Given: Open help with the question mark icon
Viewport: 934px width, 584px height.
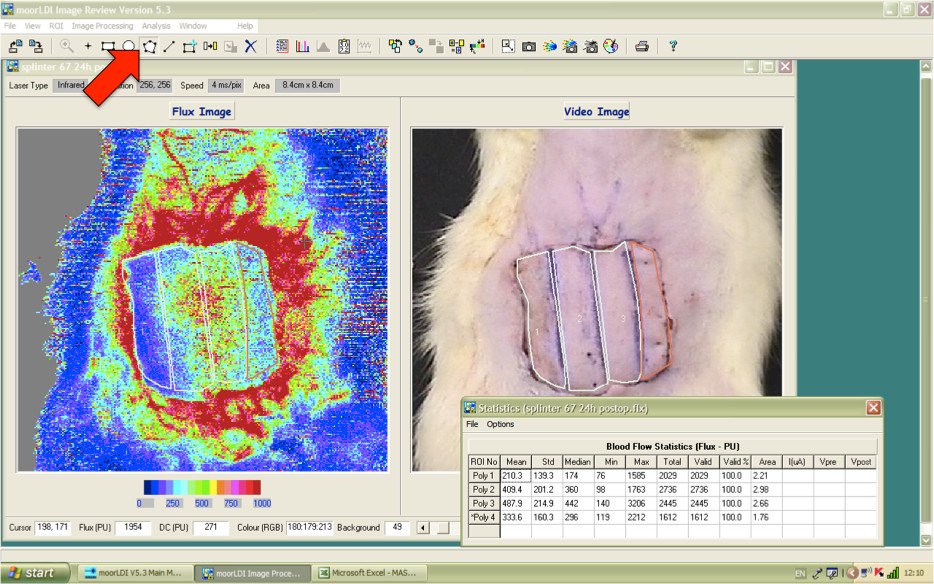Looking at the screenshot, I should [673, 46].
